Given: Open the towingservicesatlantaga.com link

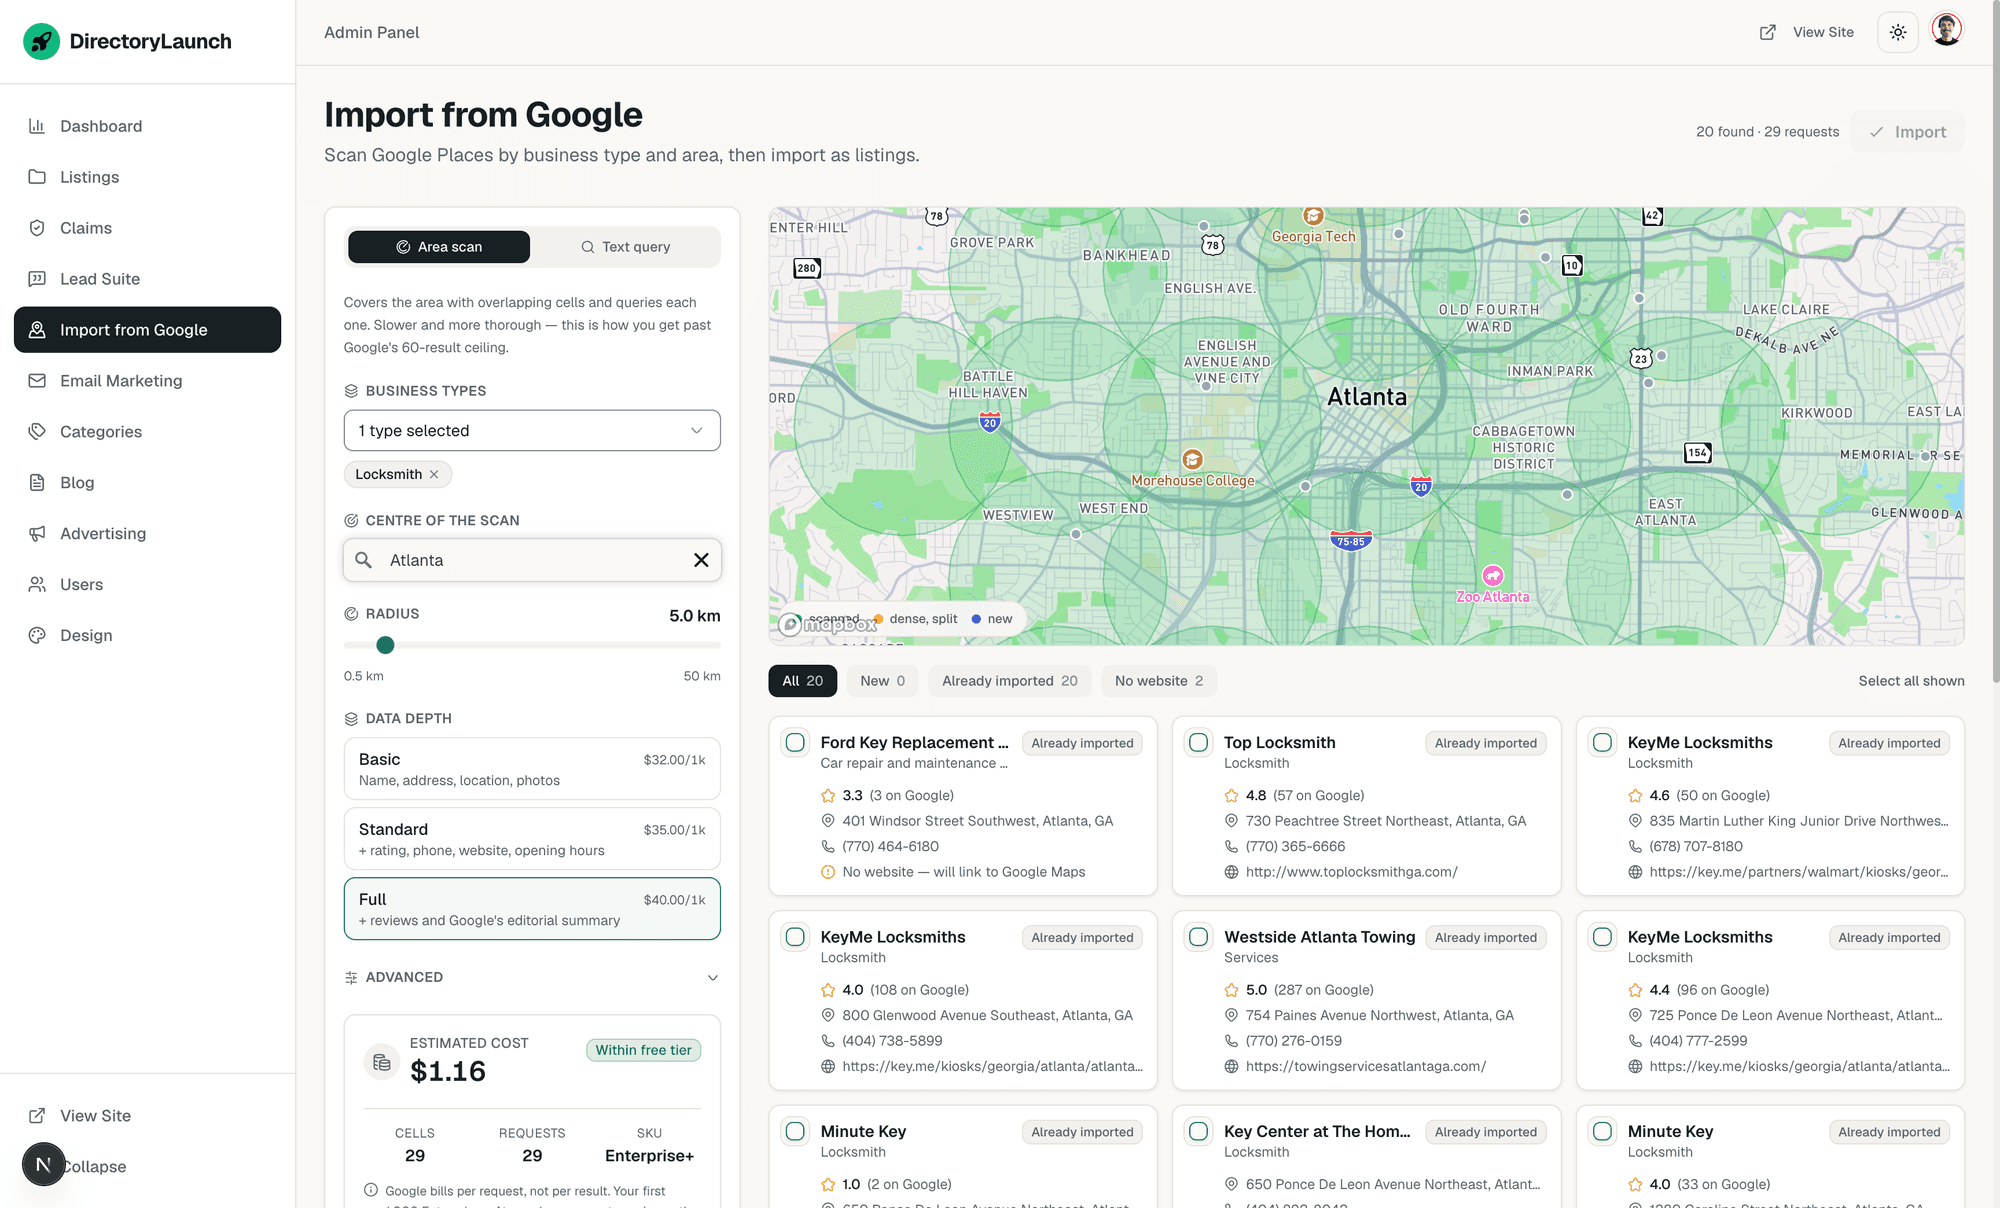Looking at the screenshot, I should [1365, 1066].
